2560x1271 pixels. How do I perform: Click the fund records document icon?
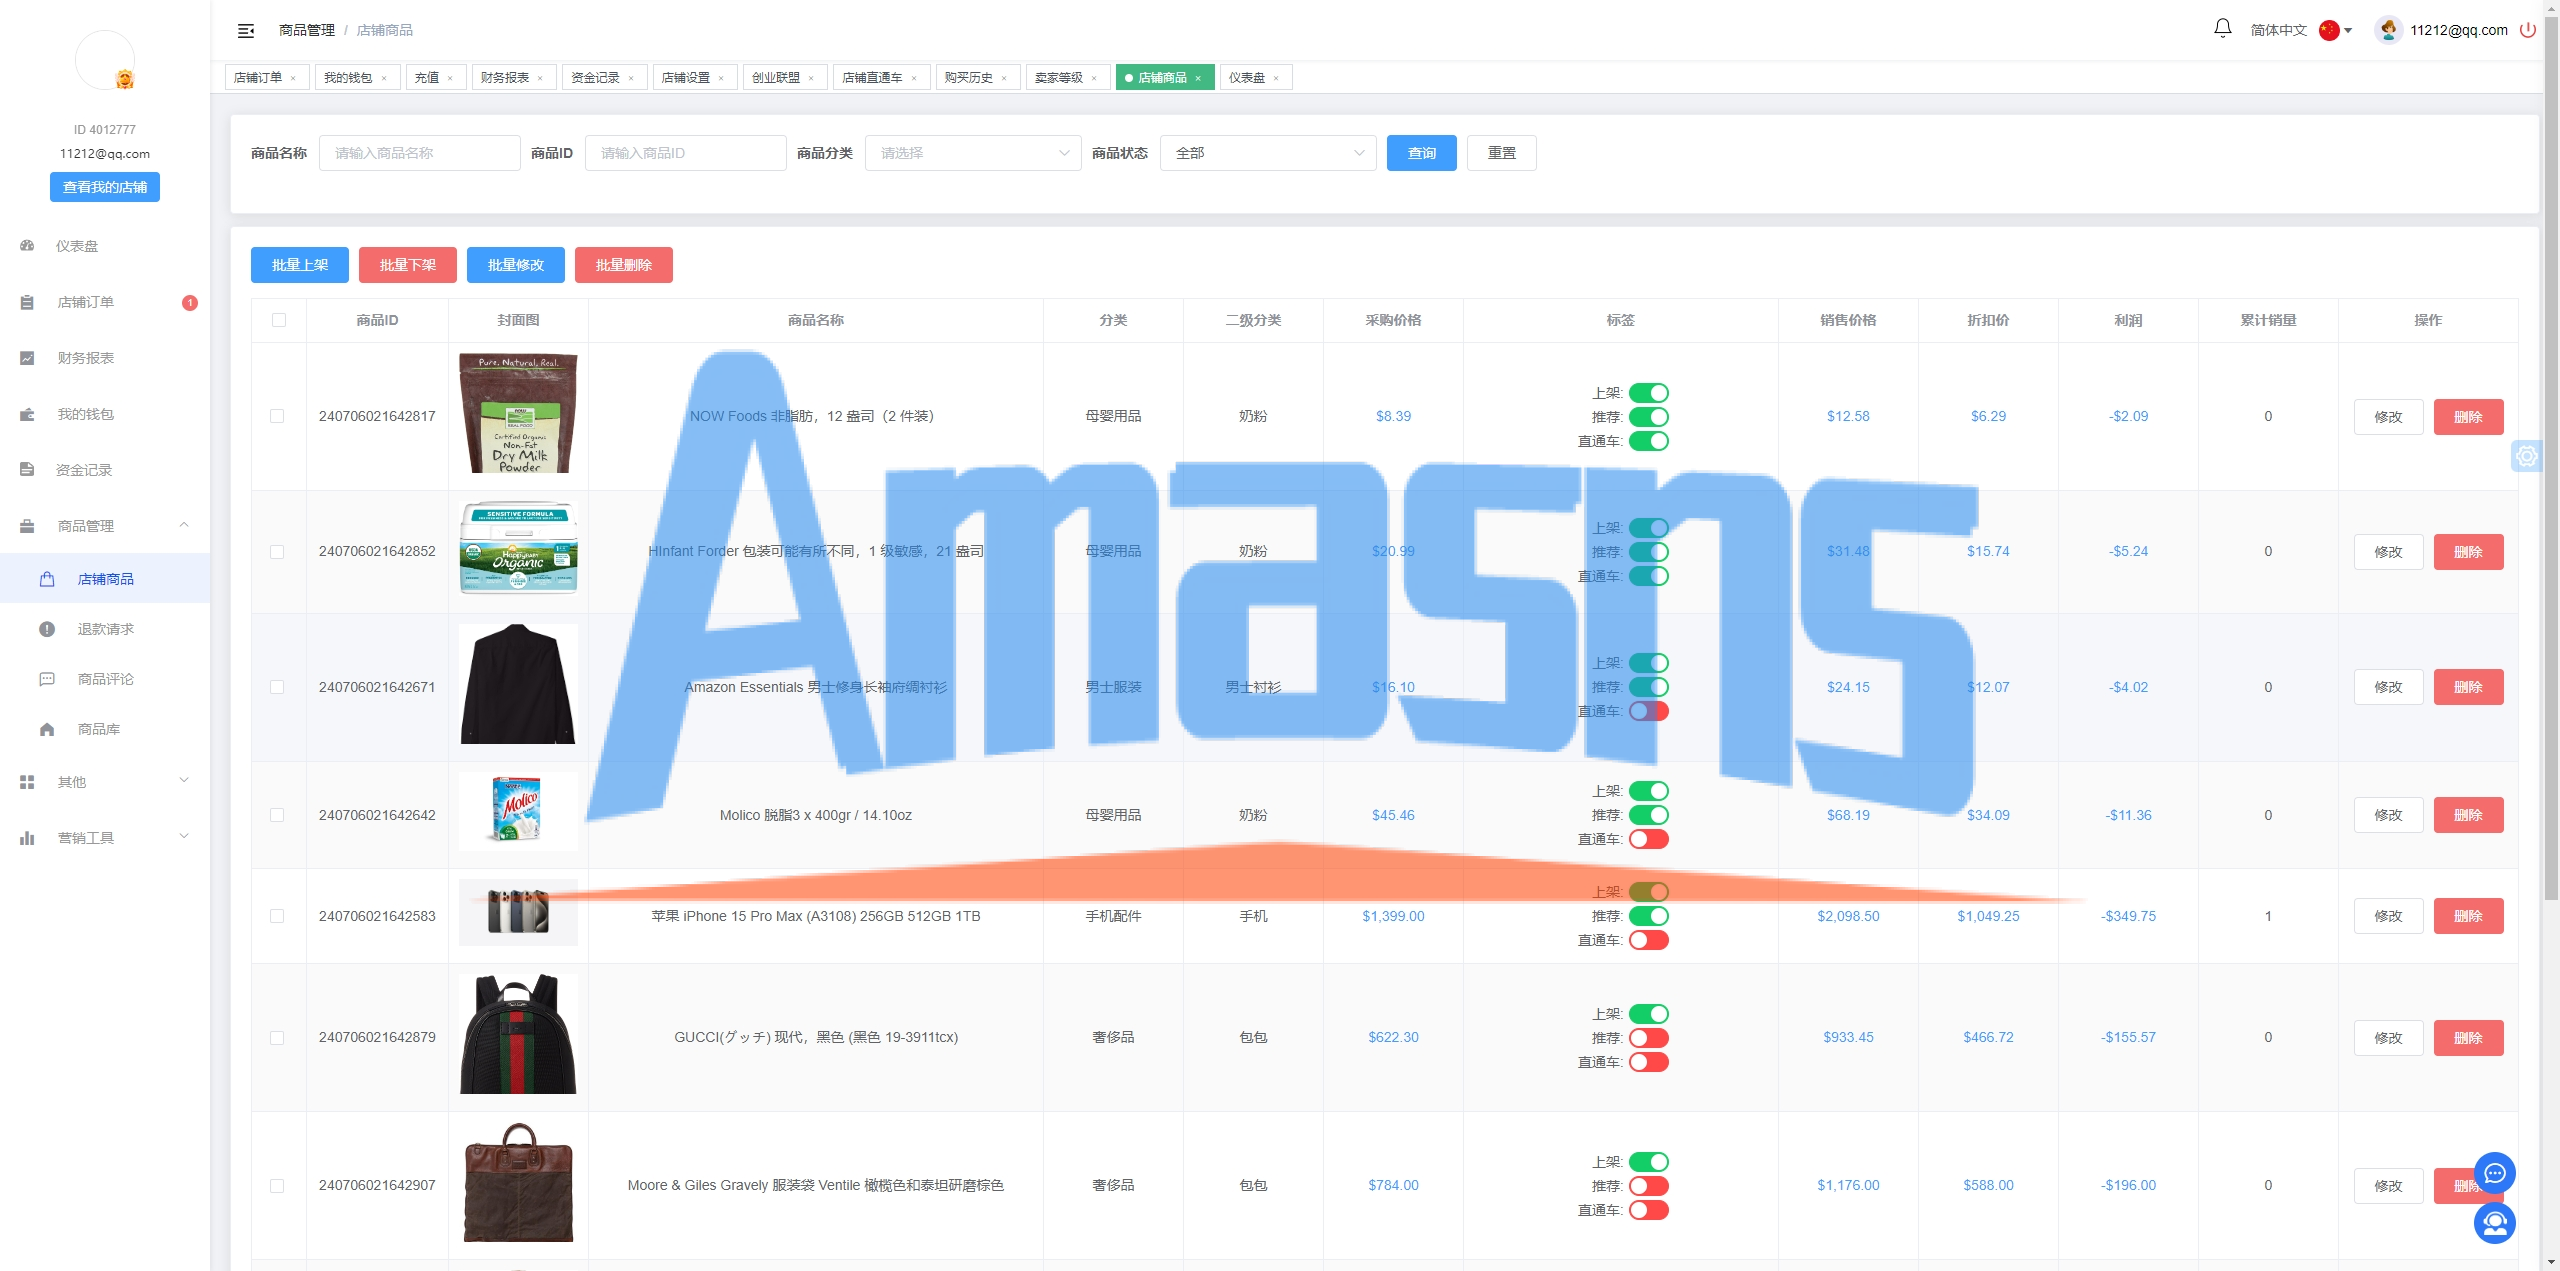27,470
